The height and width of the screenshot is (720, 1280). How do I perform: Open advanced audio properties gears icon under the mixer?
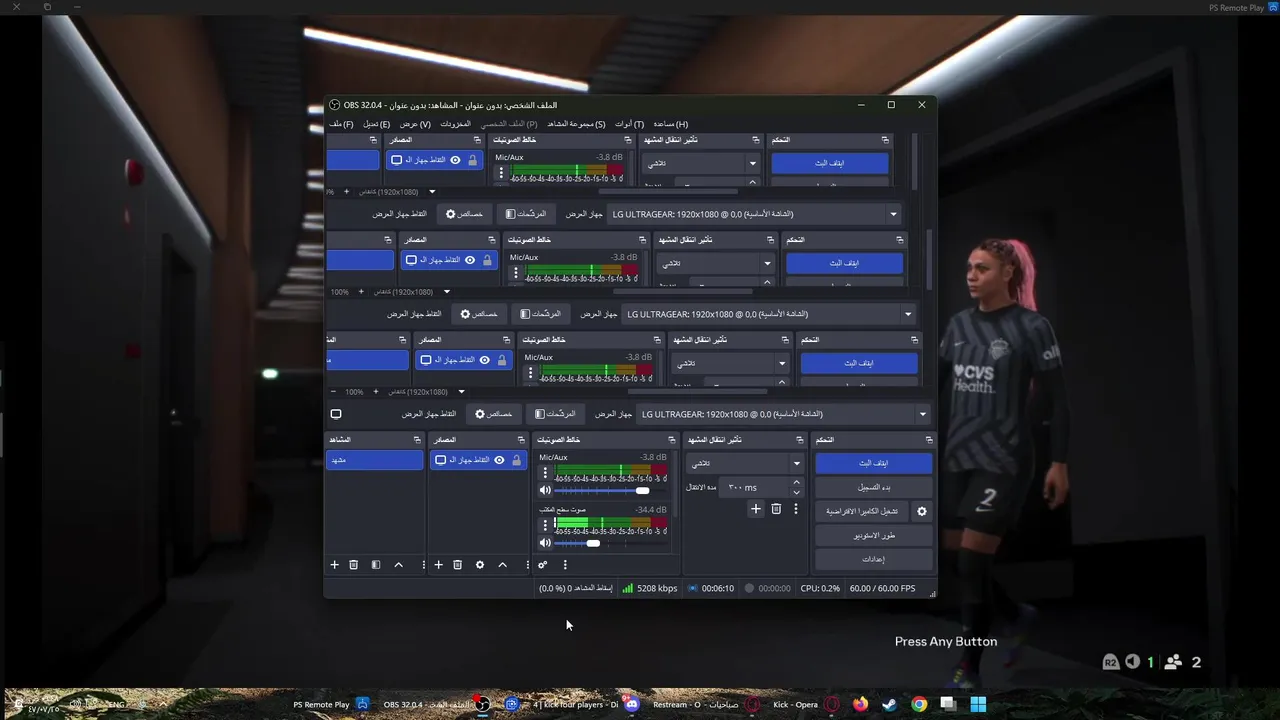(543, 565)
